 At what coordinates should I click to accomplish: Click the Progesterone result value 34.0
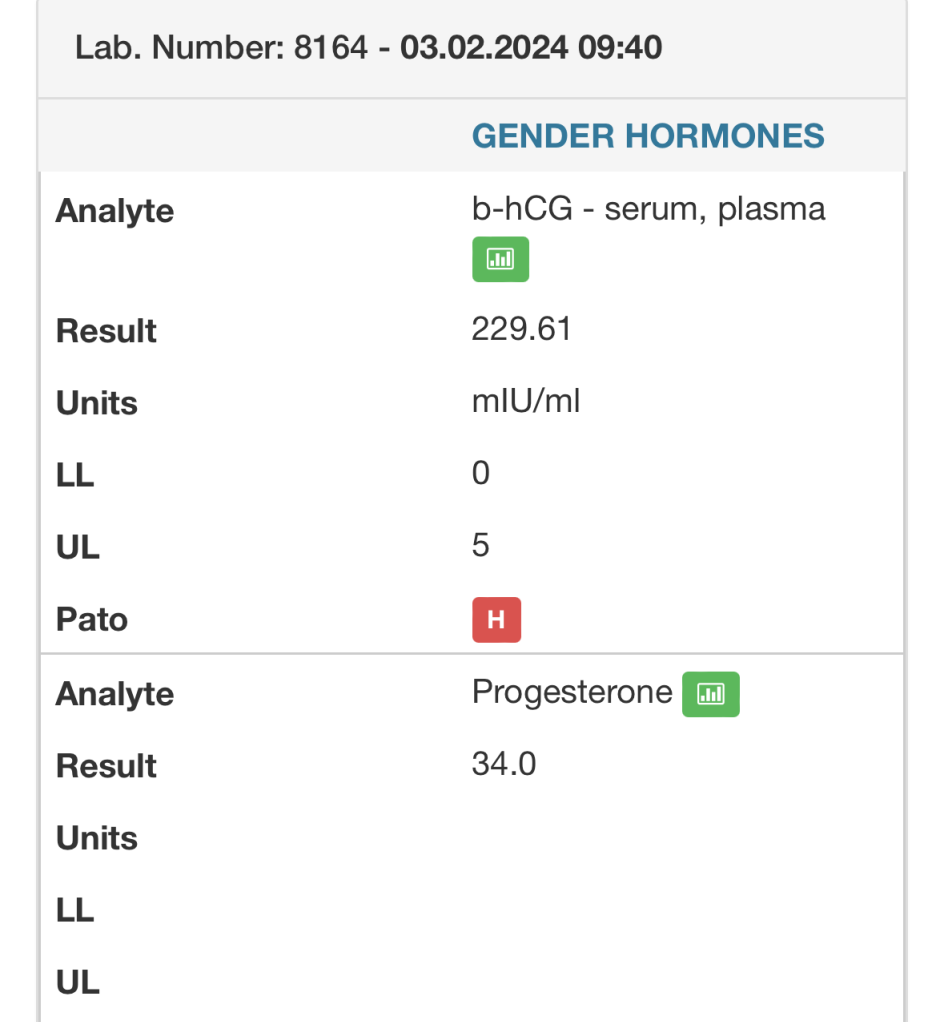(503, 764)
